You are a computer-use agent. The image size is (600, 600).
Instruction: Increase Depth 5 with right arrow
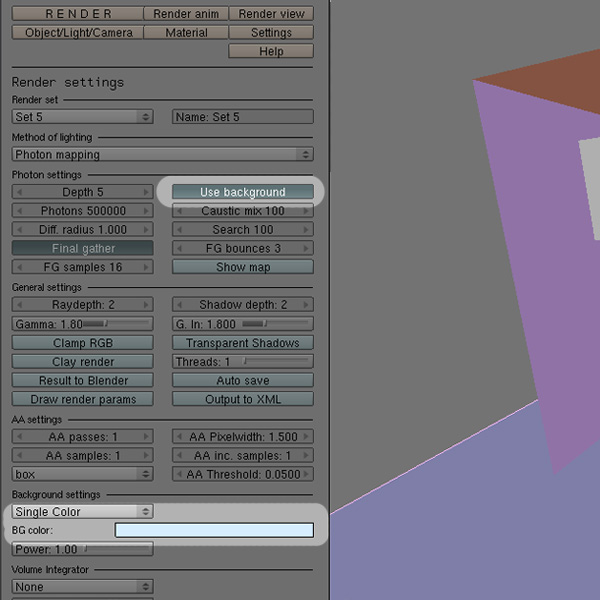point(146,192)
